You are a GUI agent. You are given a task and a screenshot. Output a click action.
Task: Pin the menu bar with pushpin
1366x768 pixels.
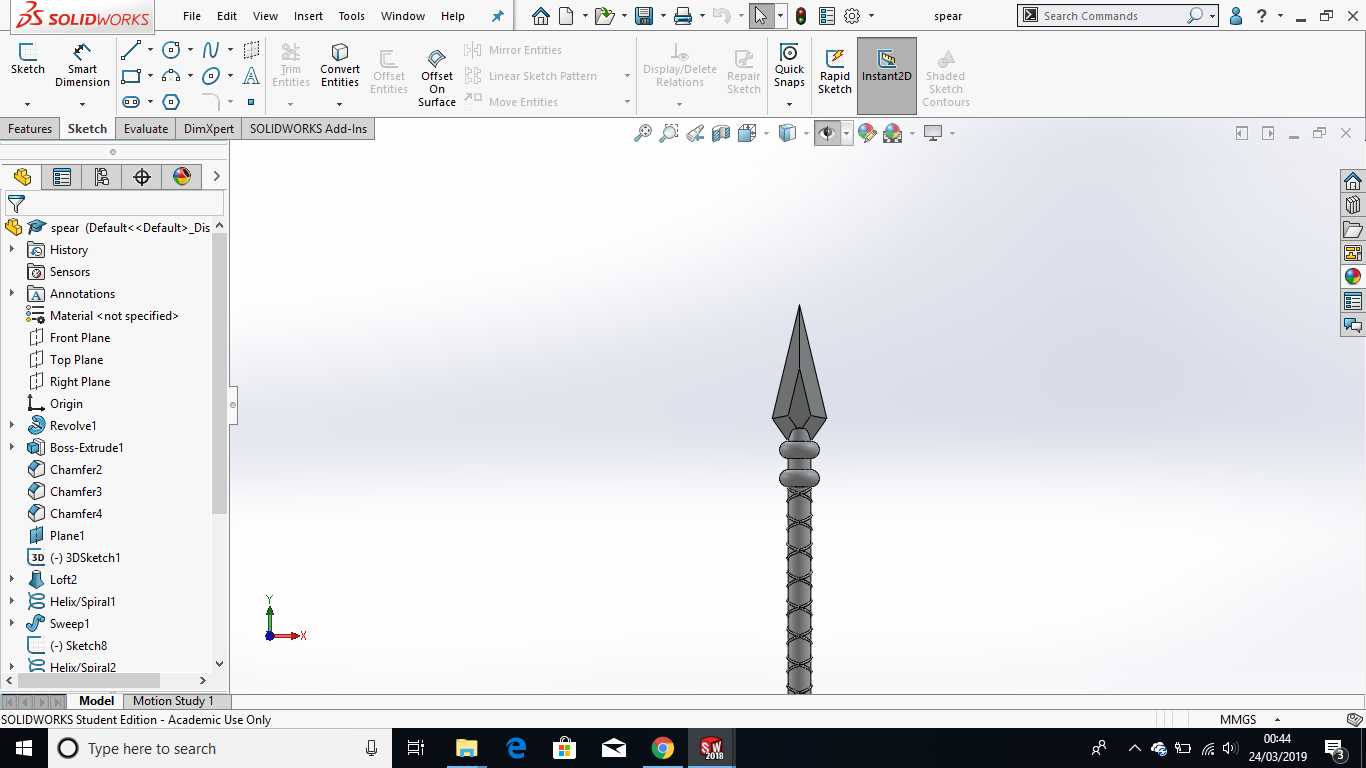click(498, 16)
